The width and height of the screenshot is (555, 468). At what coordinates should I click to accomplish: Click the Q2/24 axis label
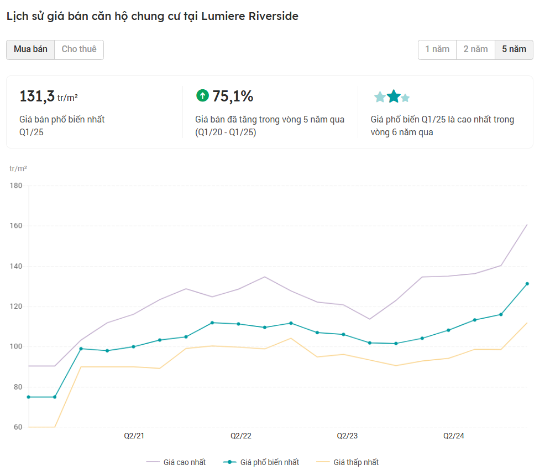[x=454, y=436]
